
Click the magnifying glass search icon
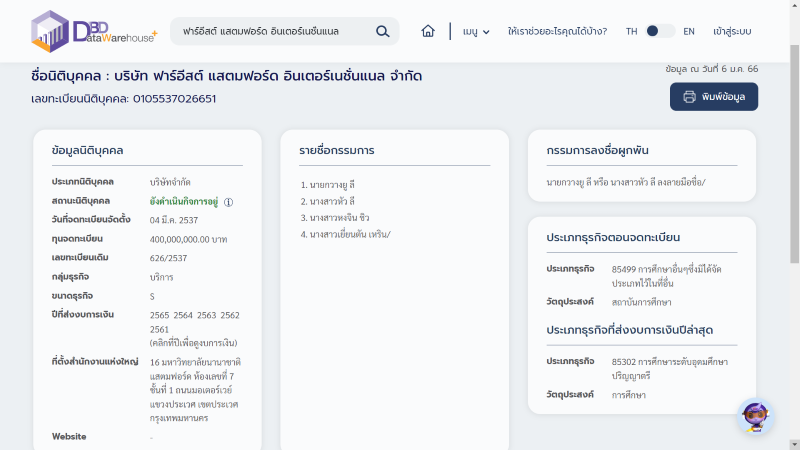click(x=382, y=31)
